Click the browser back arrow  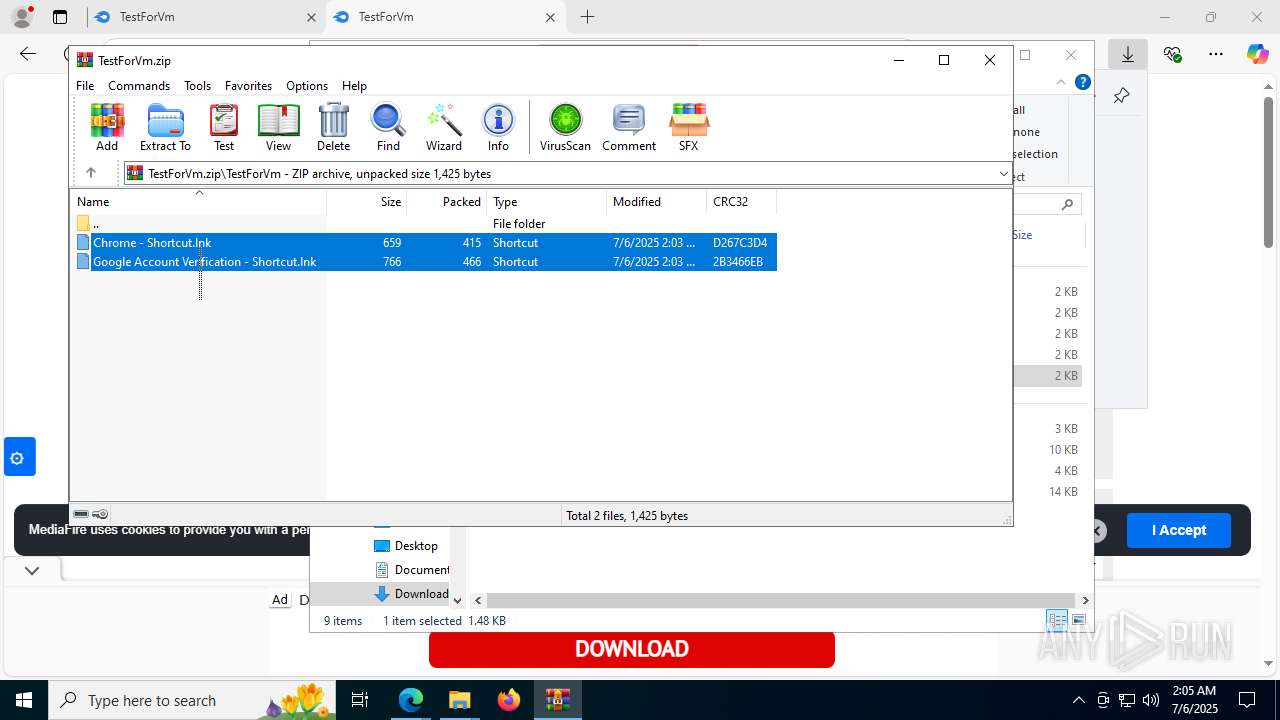click(28, 54)
